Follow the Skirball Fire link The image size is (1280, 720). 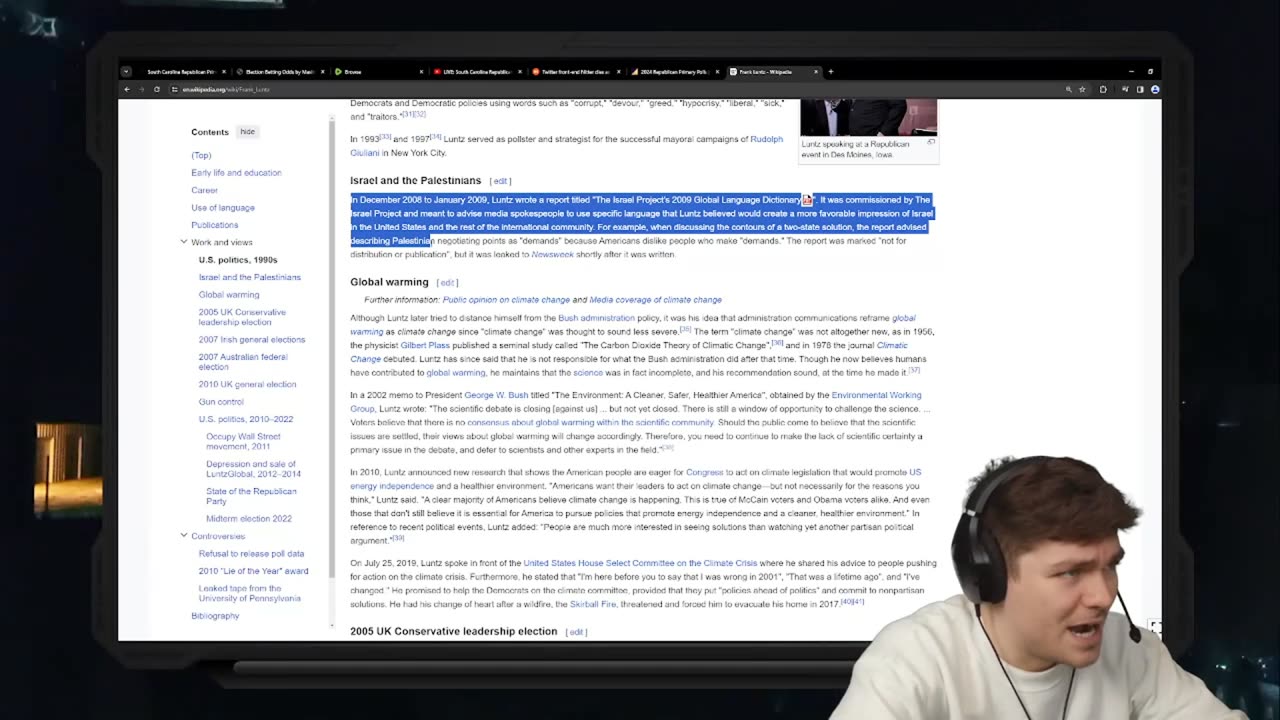pyautogui.click(x=593, y=604)
